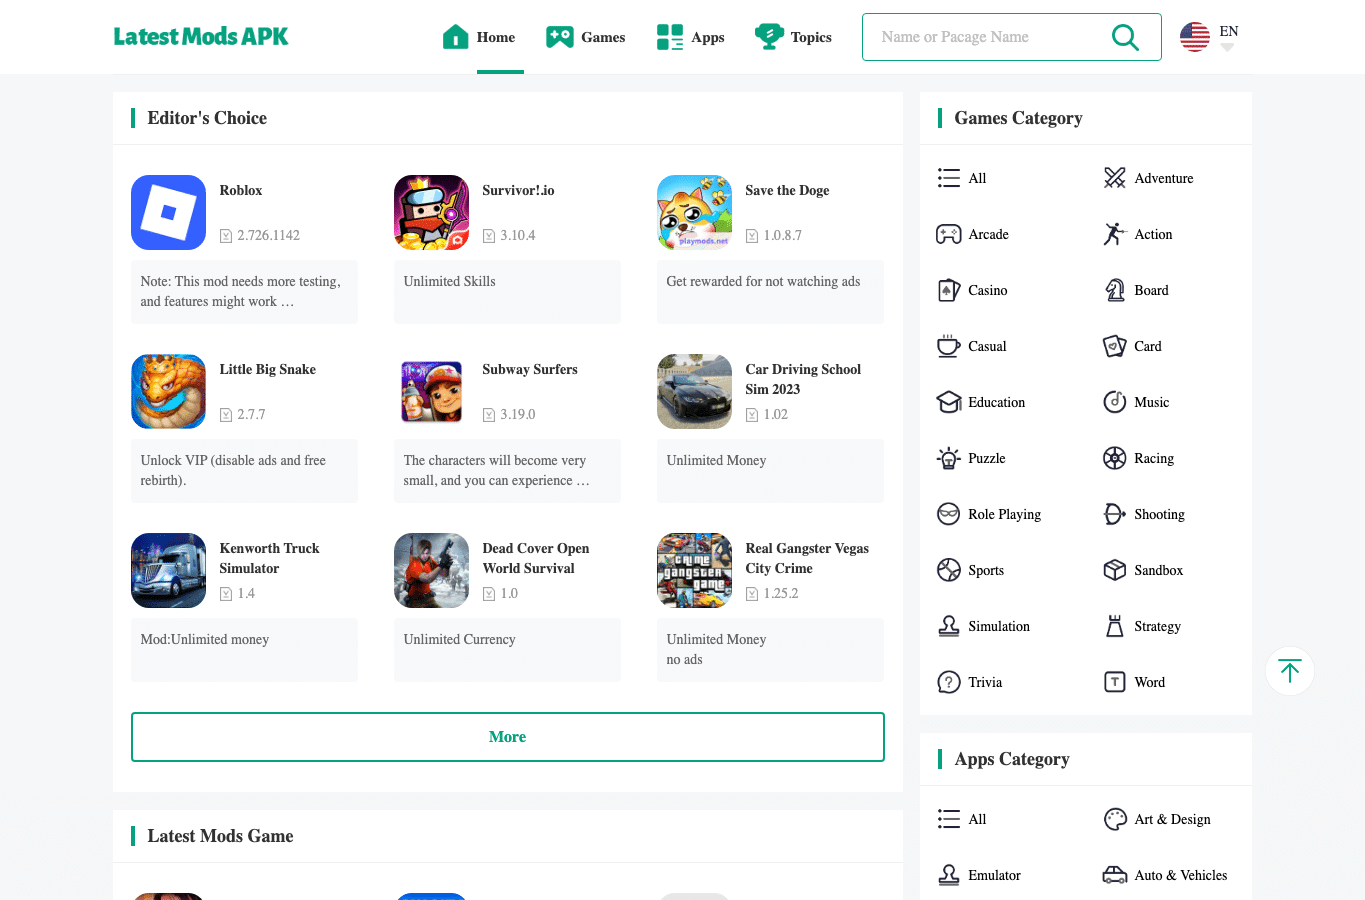Click 'Get rewarded for not watching ads' text

763,281
